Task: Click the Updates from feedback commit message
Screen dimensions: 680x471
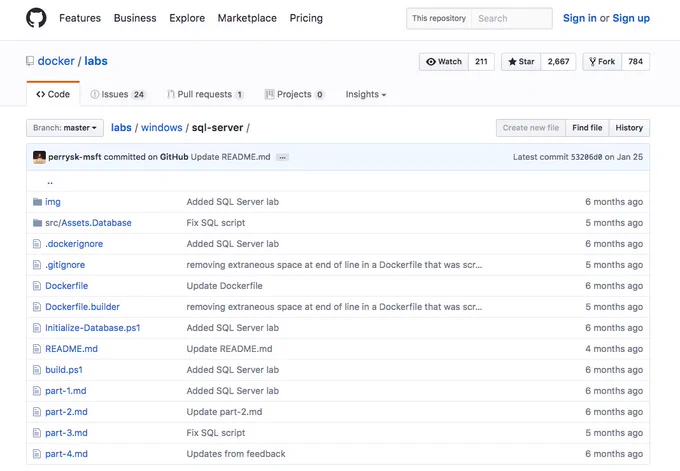Action: pyautogui.click(x=236, y=454)
